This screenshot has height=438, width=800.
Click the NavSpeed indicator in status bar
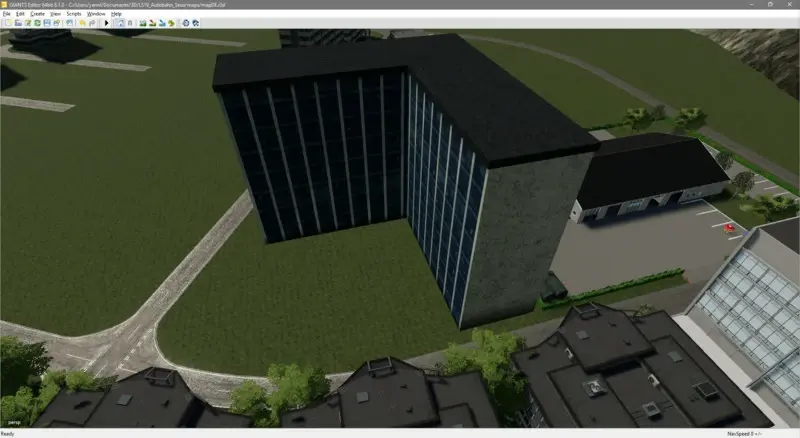tap(744, 434)
